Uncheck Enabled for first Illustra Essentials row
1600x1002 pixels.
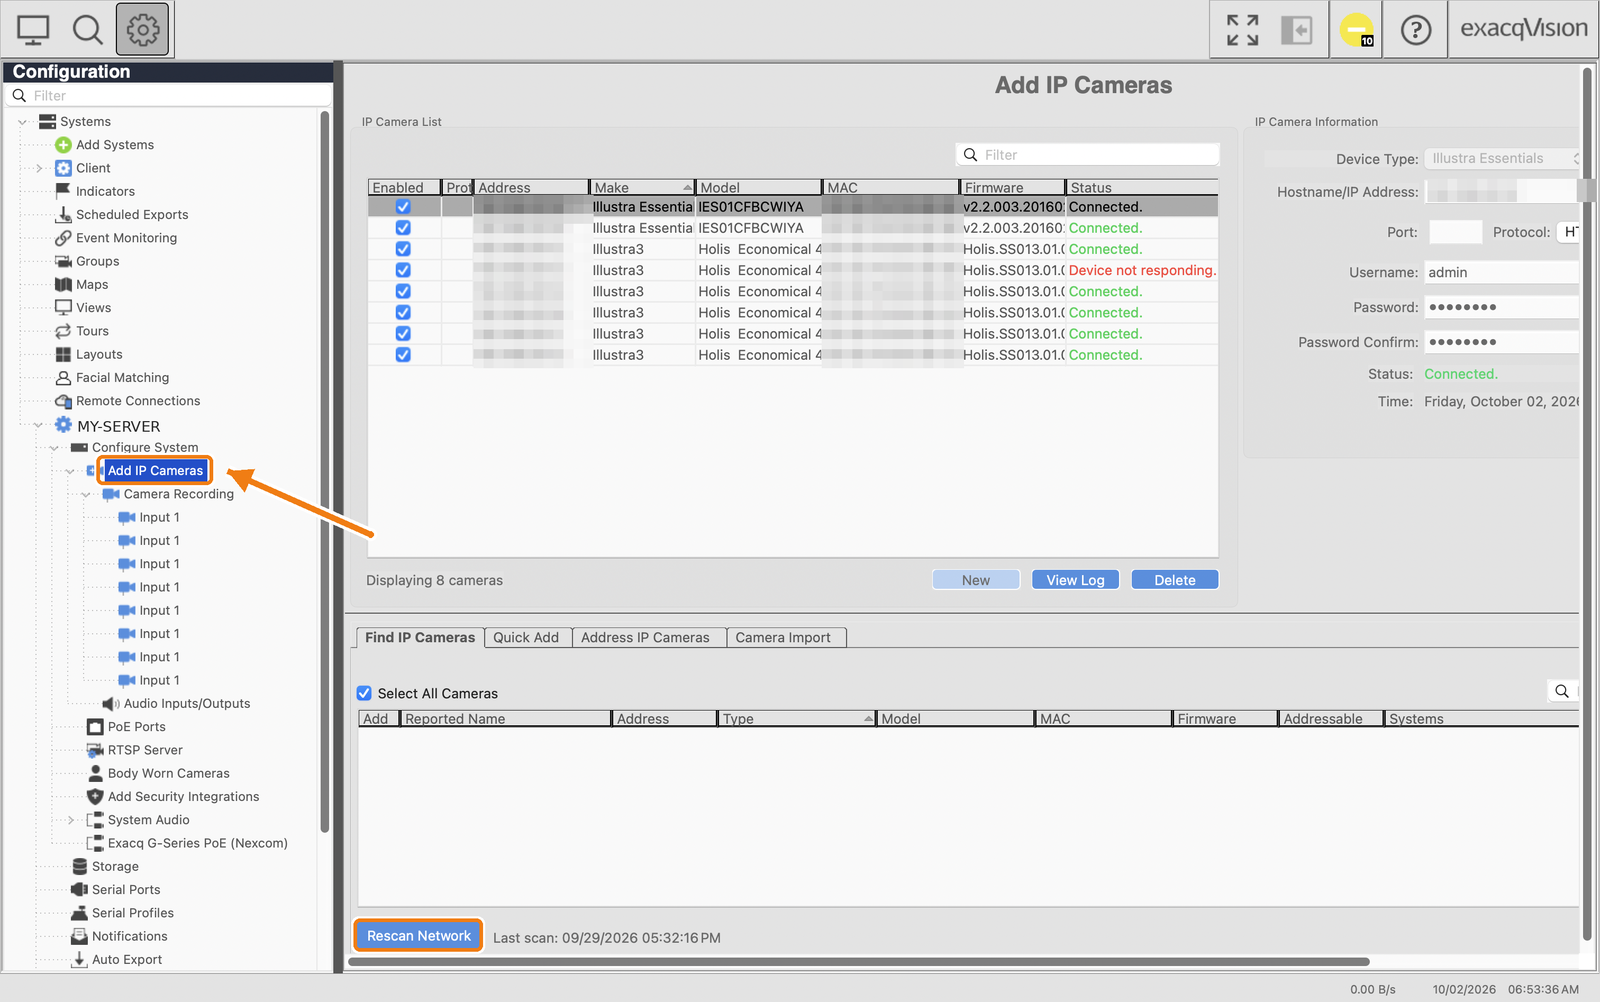point(403,207)
